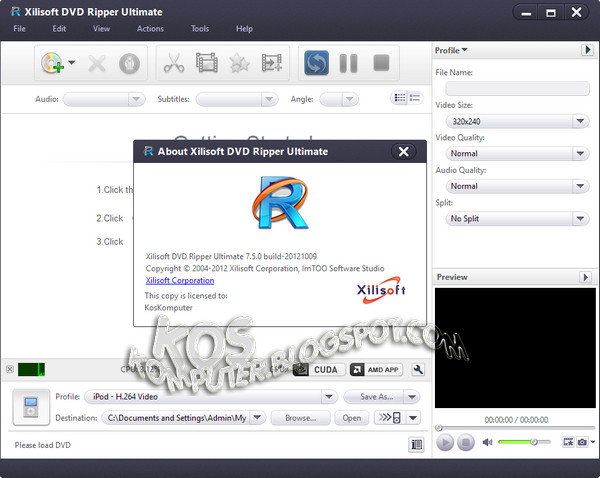Click the preview seek bar
Viewport: 600px width, 478px height.
516,427
